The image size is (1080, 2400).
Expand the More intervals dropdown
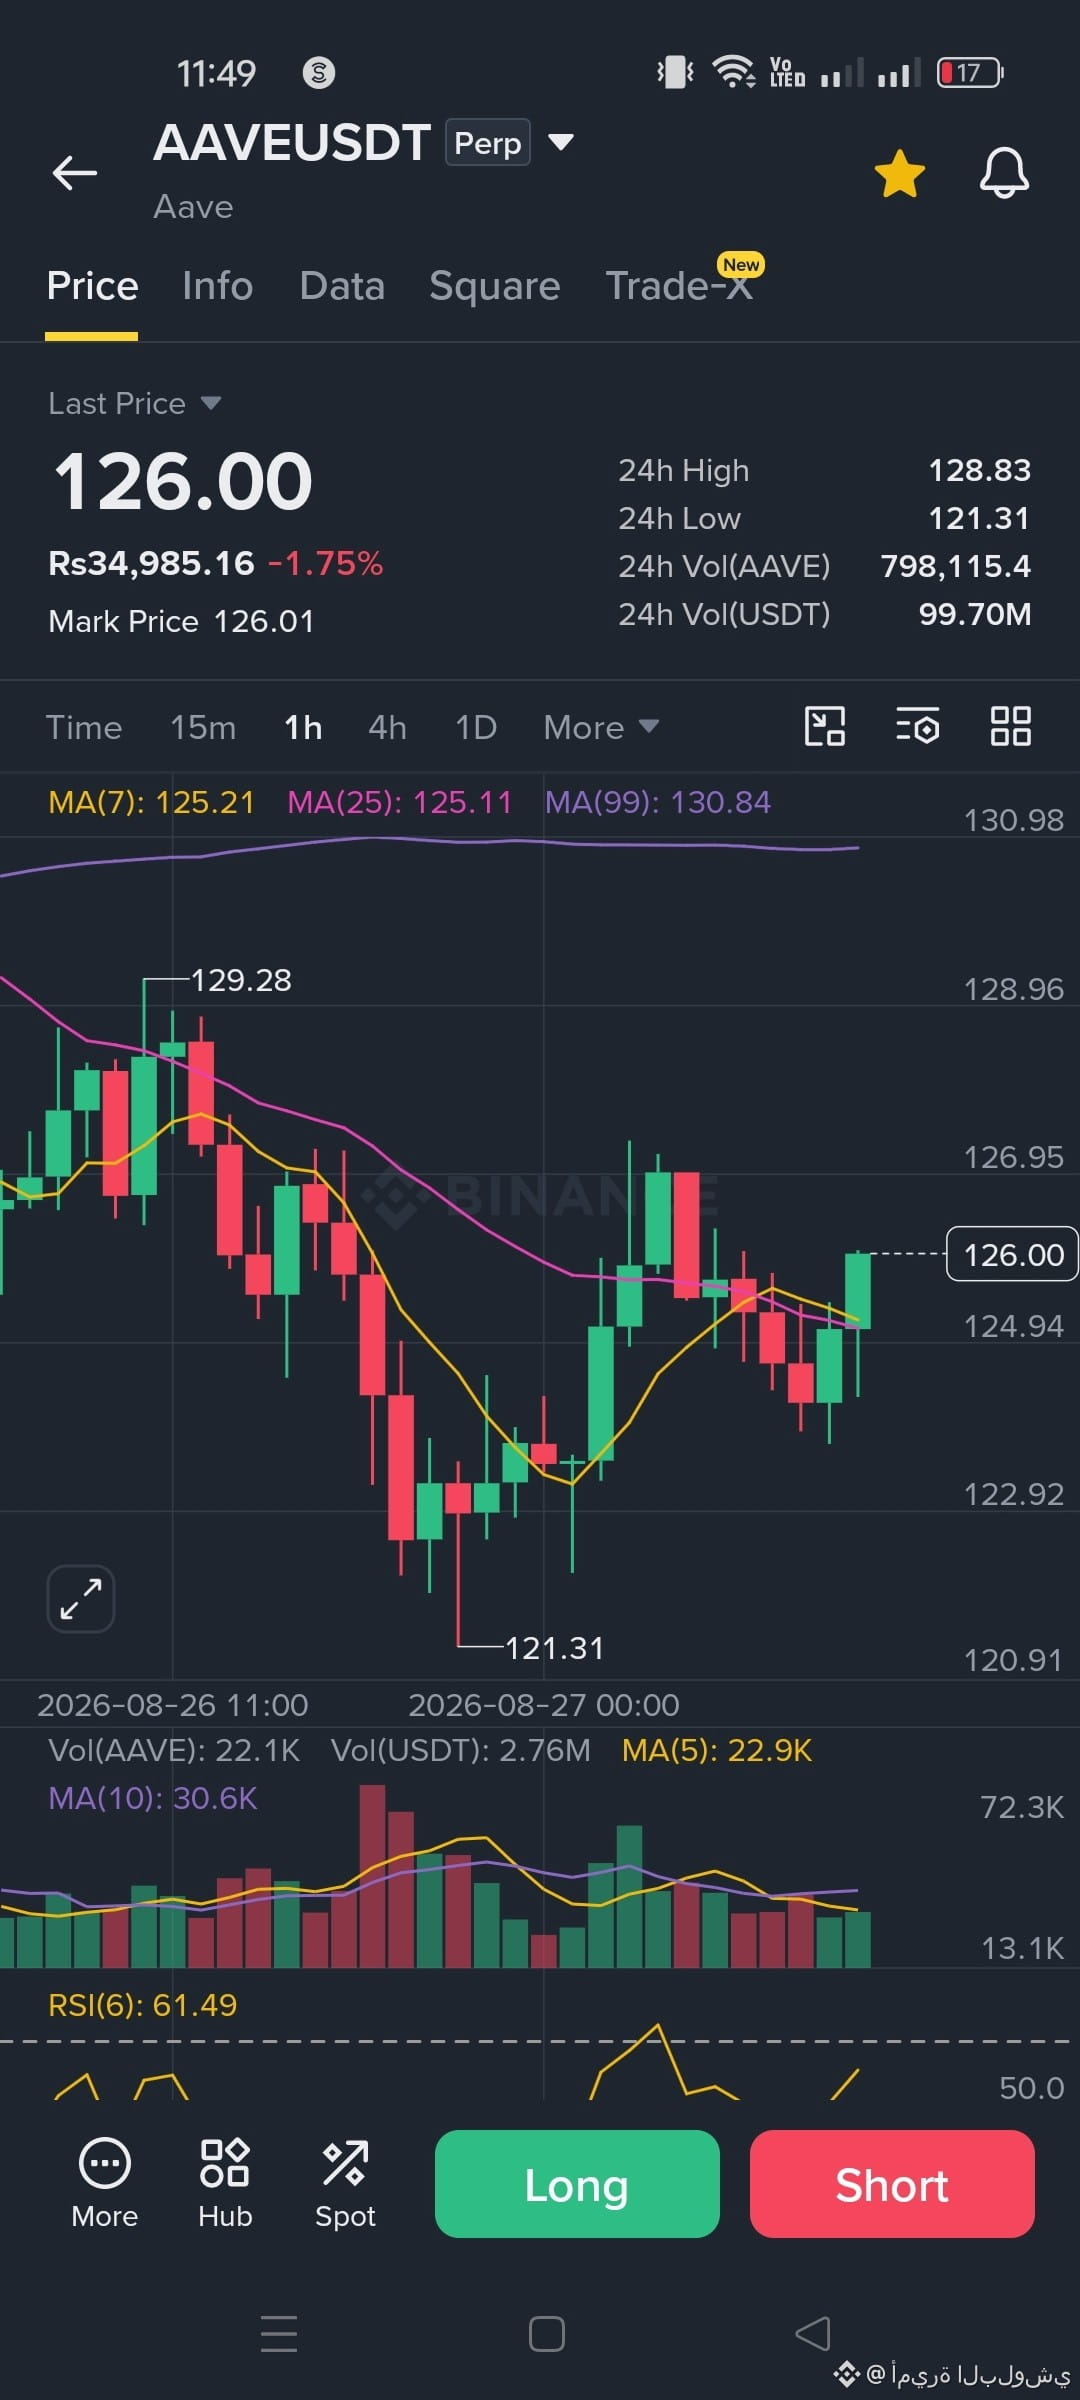pos(601,727)
